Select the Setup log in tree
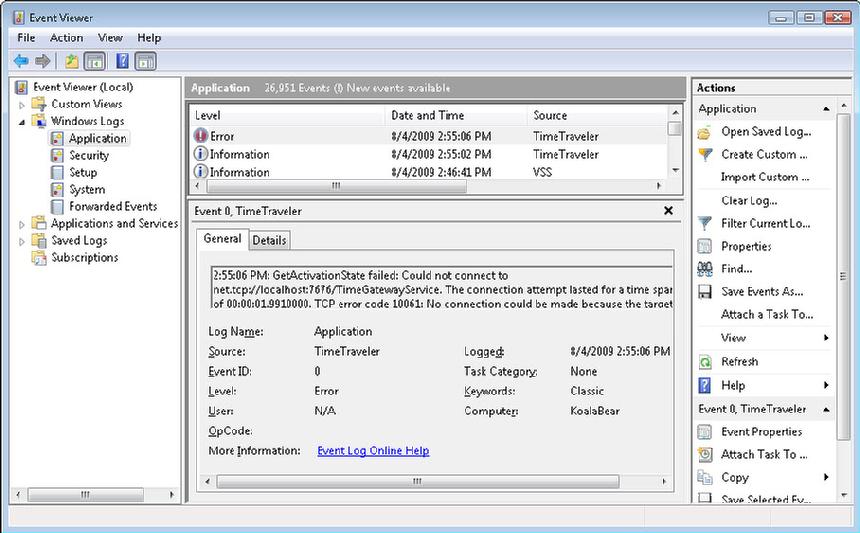The height and width of the screenshot is (533, 860). coord(83,172)
